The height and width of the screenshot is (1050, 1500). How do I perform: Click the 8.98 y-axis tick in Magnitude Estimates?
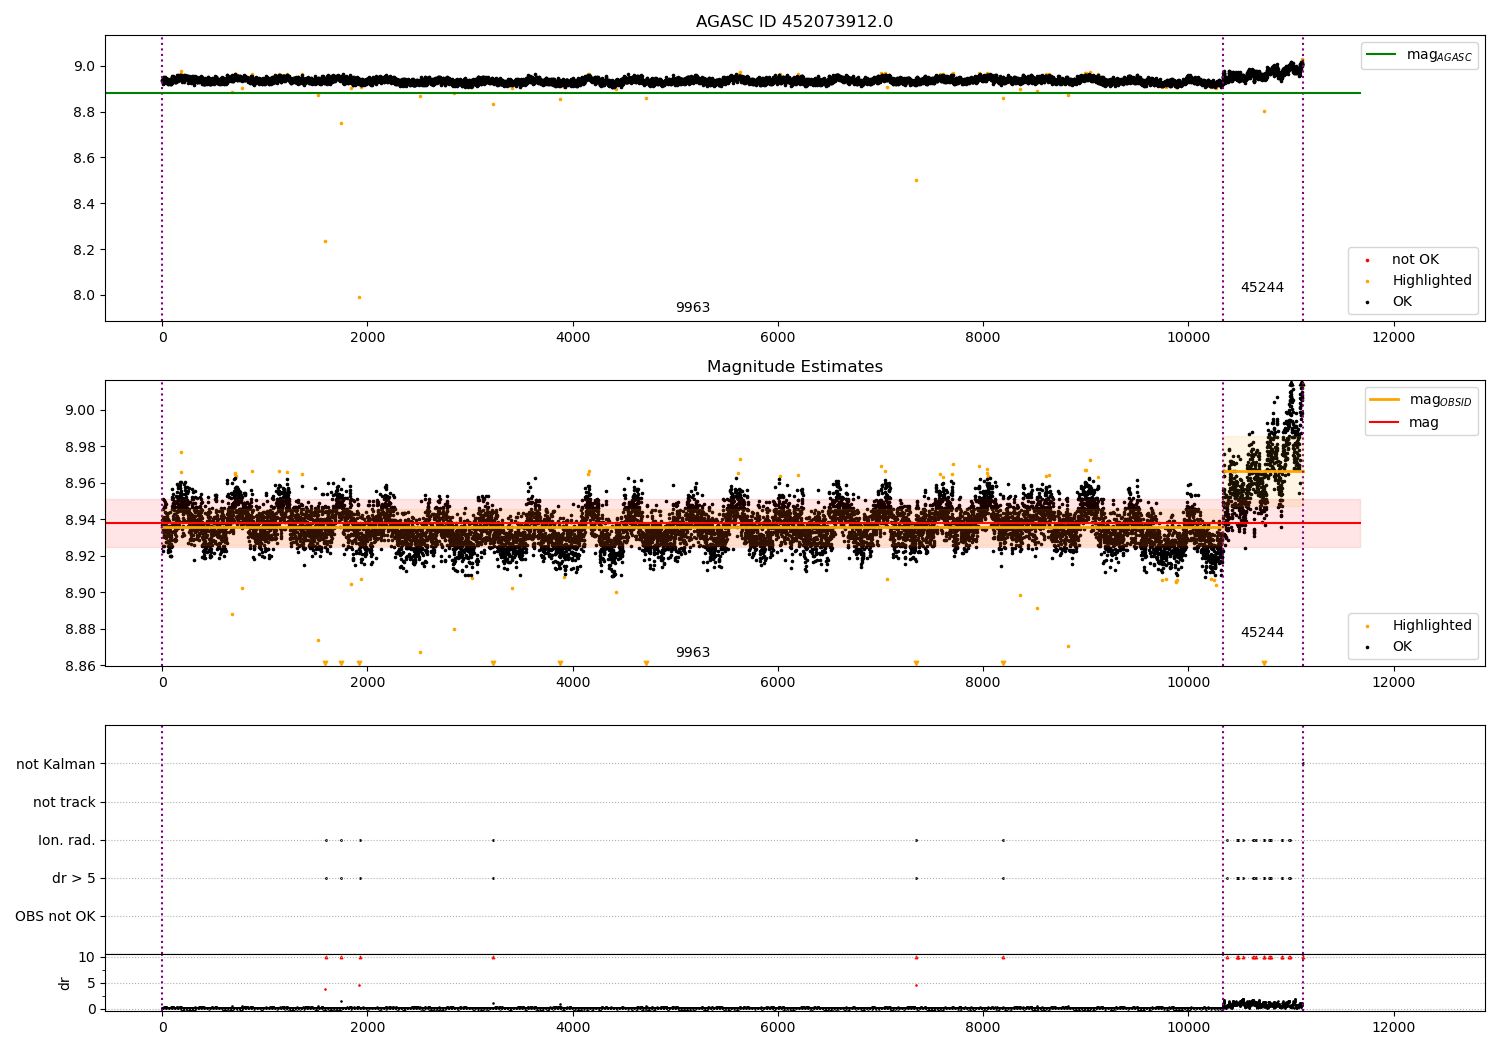[81, 447]
